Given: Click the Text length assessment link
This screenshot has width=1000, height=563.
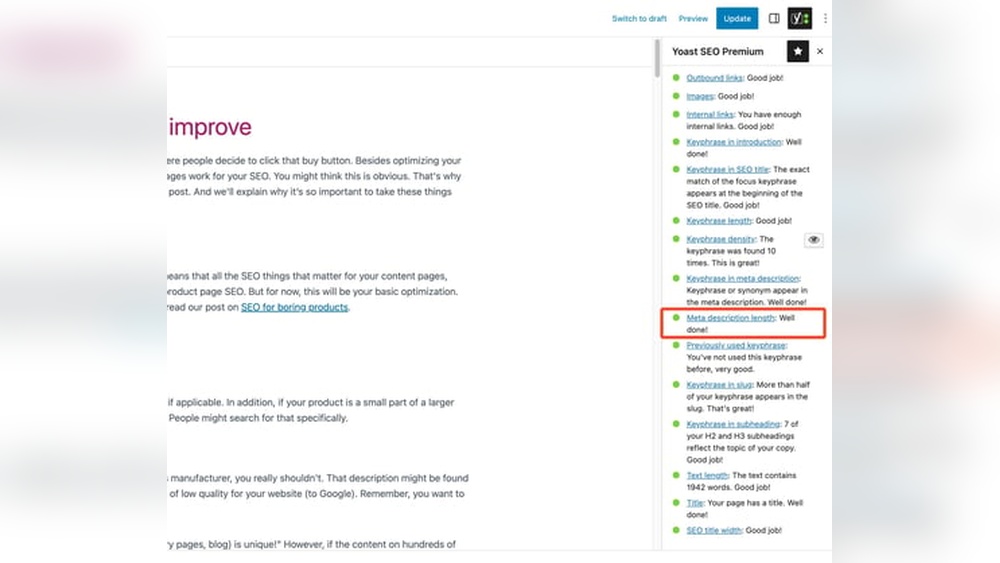Looking at the screenshot, I should click(707, 475).
